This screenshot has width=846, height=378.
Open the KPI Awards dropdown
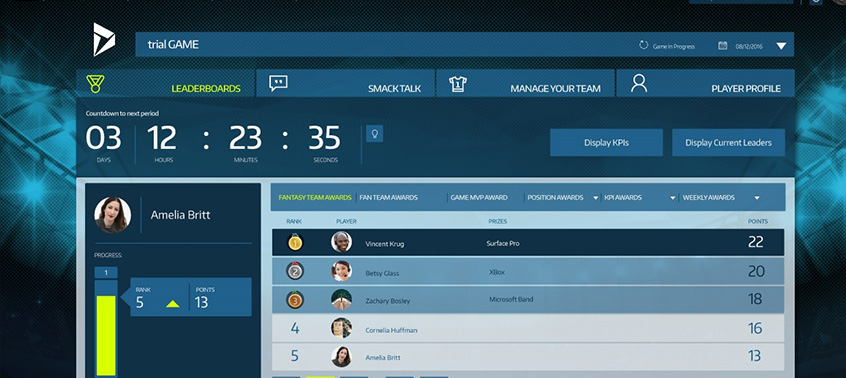point(673,198)
